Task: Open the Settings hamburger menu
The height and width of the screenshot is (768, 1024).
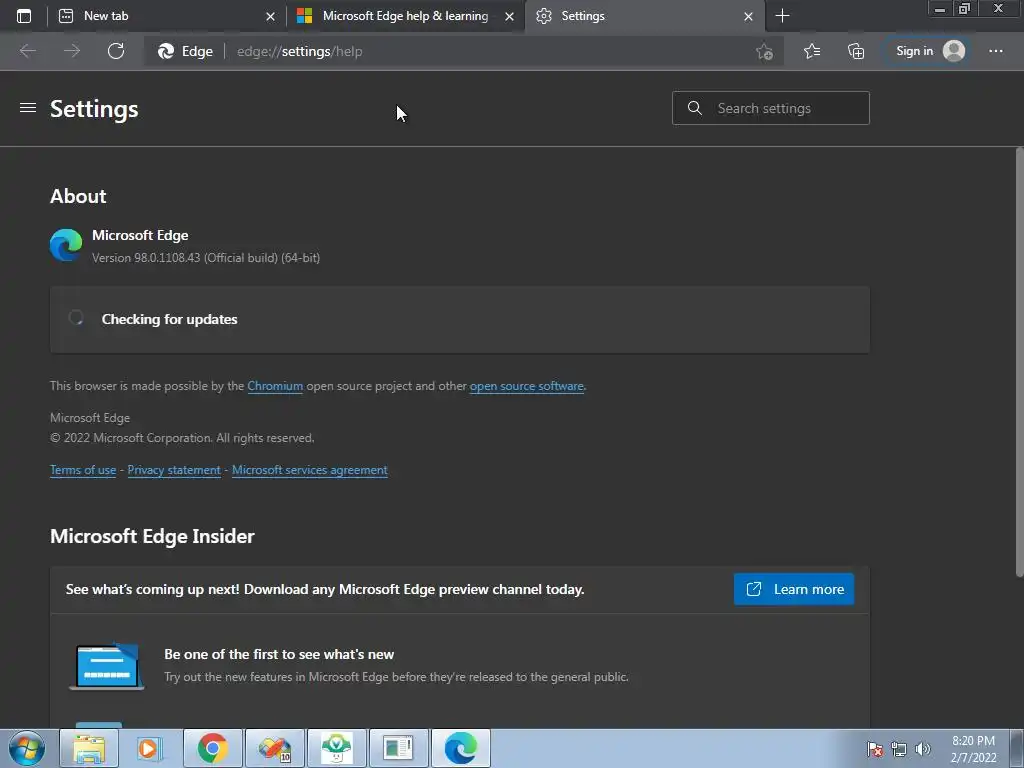Action: pyautogui.click(x=28, y=108)
